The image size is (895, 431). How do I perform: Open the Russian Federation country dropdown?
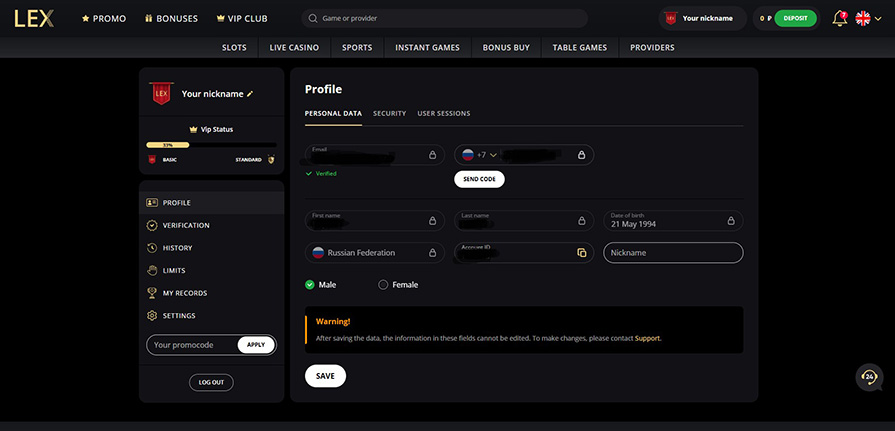pos(375,253)
